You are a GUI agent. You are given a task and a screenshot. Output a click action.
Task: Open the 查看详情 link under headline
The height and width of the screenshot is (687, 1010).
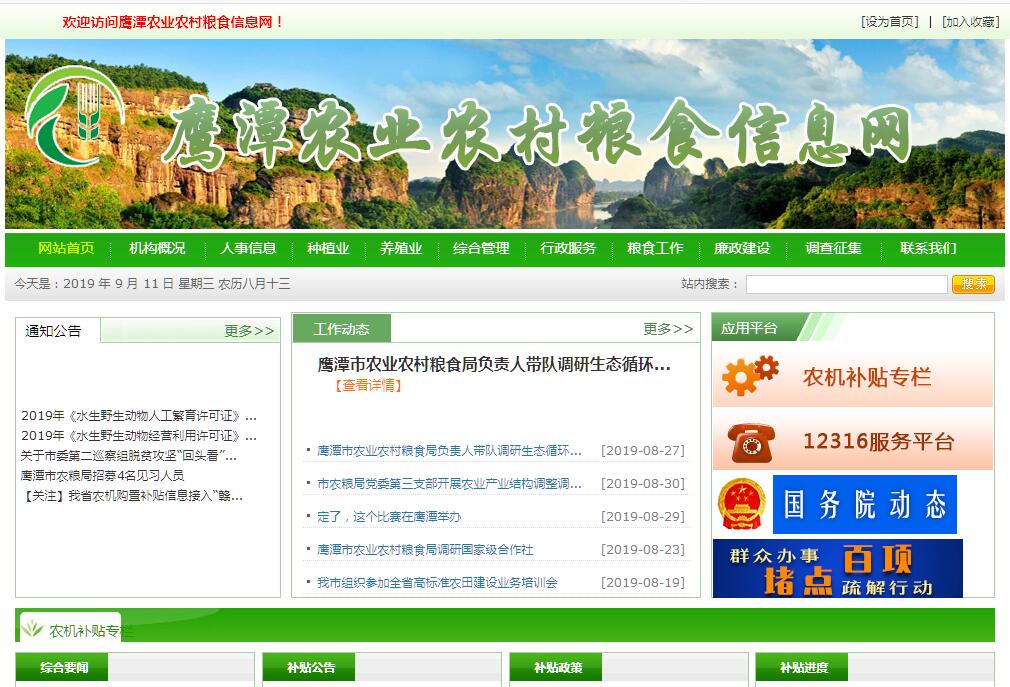point(368,385)
